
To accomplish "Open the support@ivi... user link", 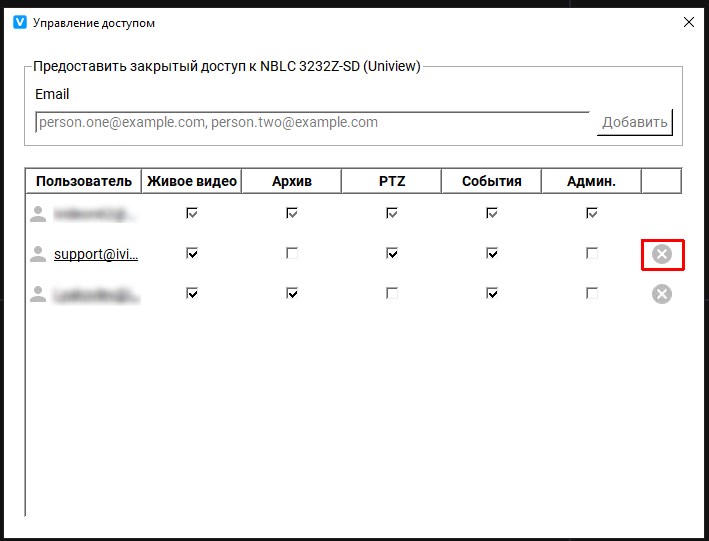I will pos(96,254).
